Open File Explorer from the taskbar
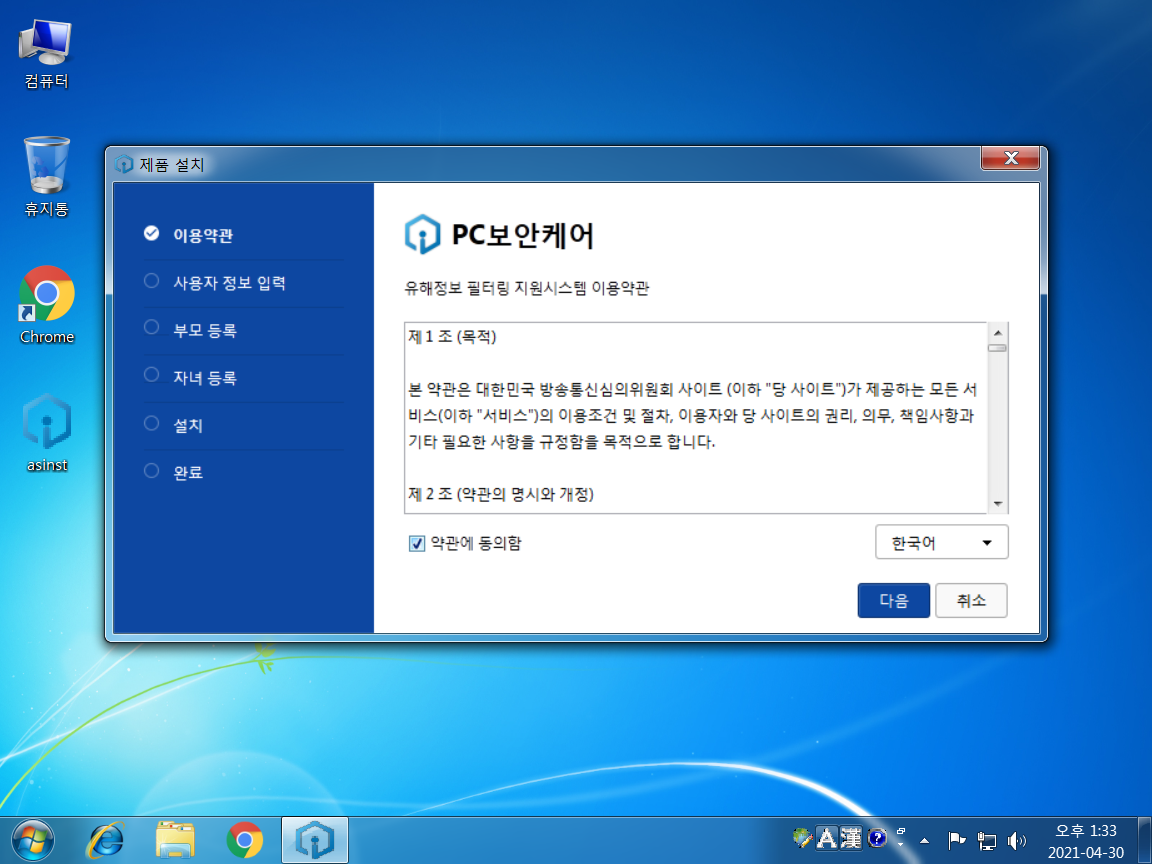 coord(175,840)
